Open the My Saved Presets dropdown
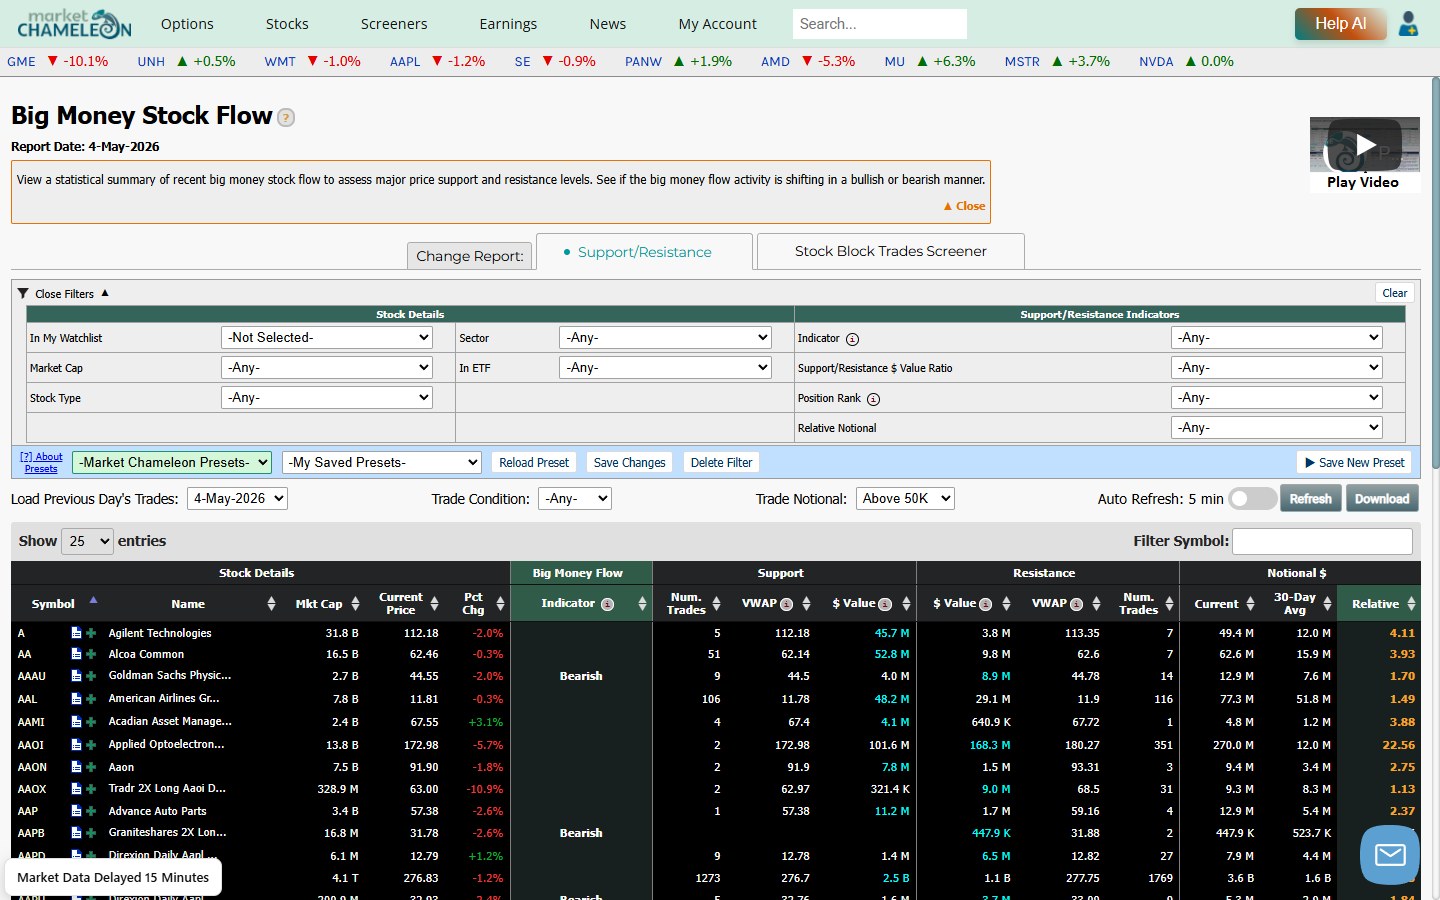This screenshot has height=900, width=1440. 382,462
